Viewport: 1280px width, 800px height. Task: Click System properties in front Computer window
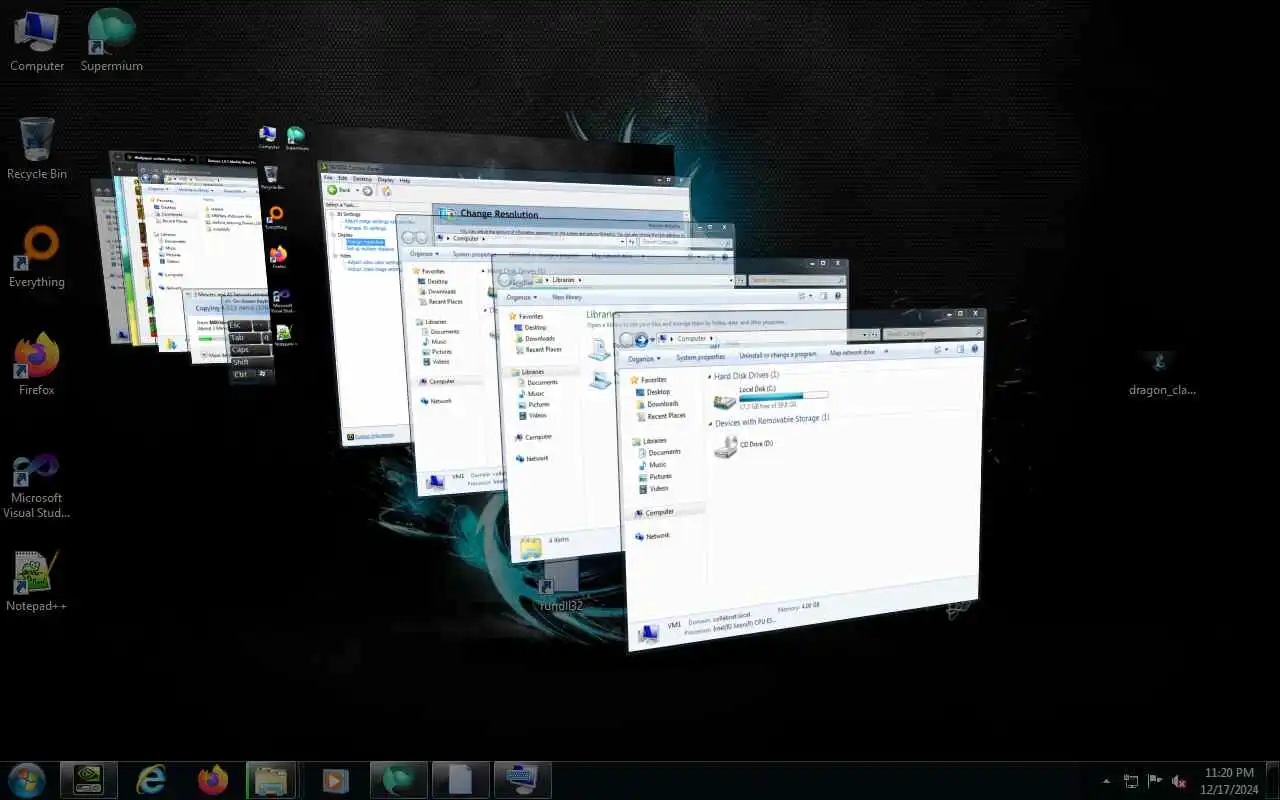(700, 357)
